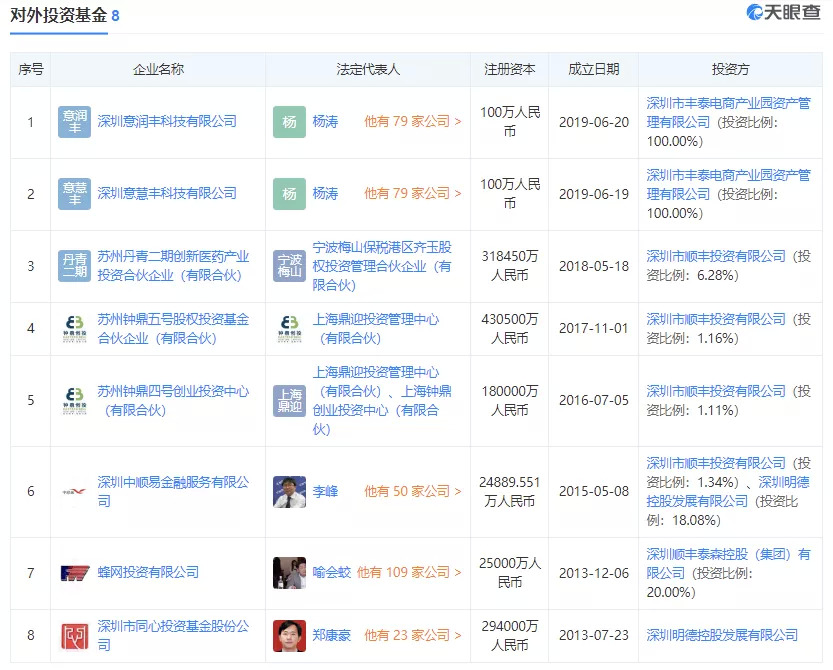Click capital cell 24889.551万人民币
This screenshot has height=670, width=833.
(x=509, y=491)
